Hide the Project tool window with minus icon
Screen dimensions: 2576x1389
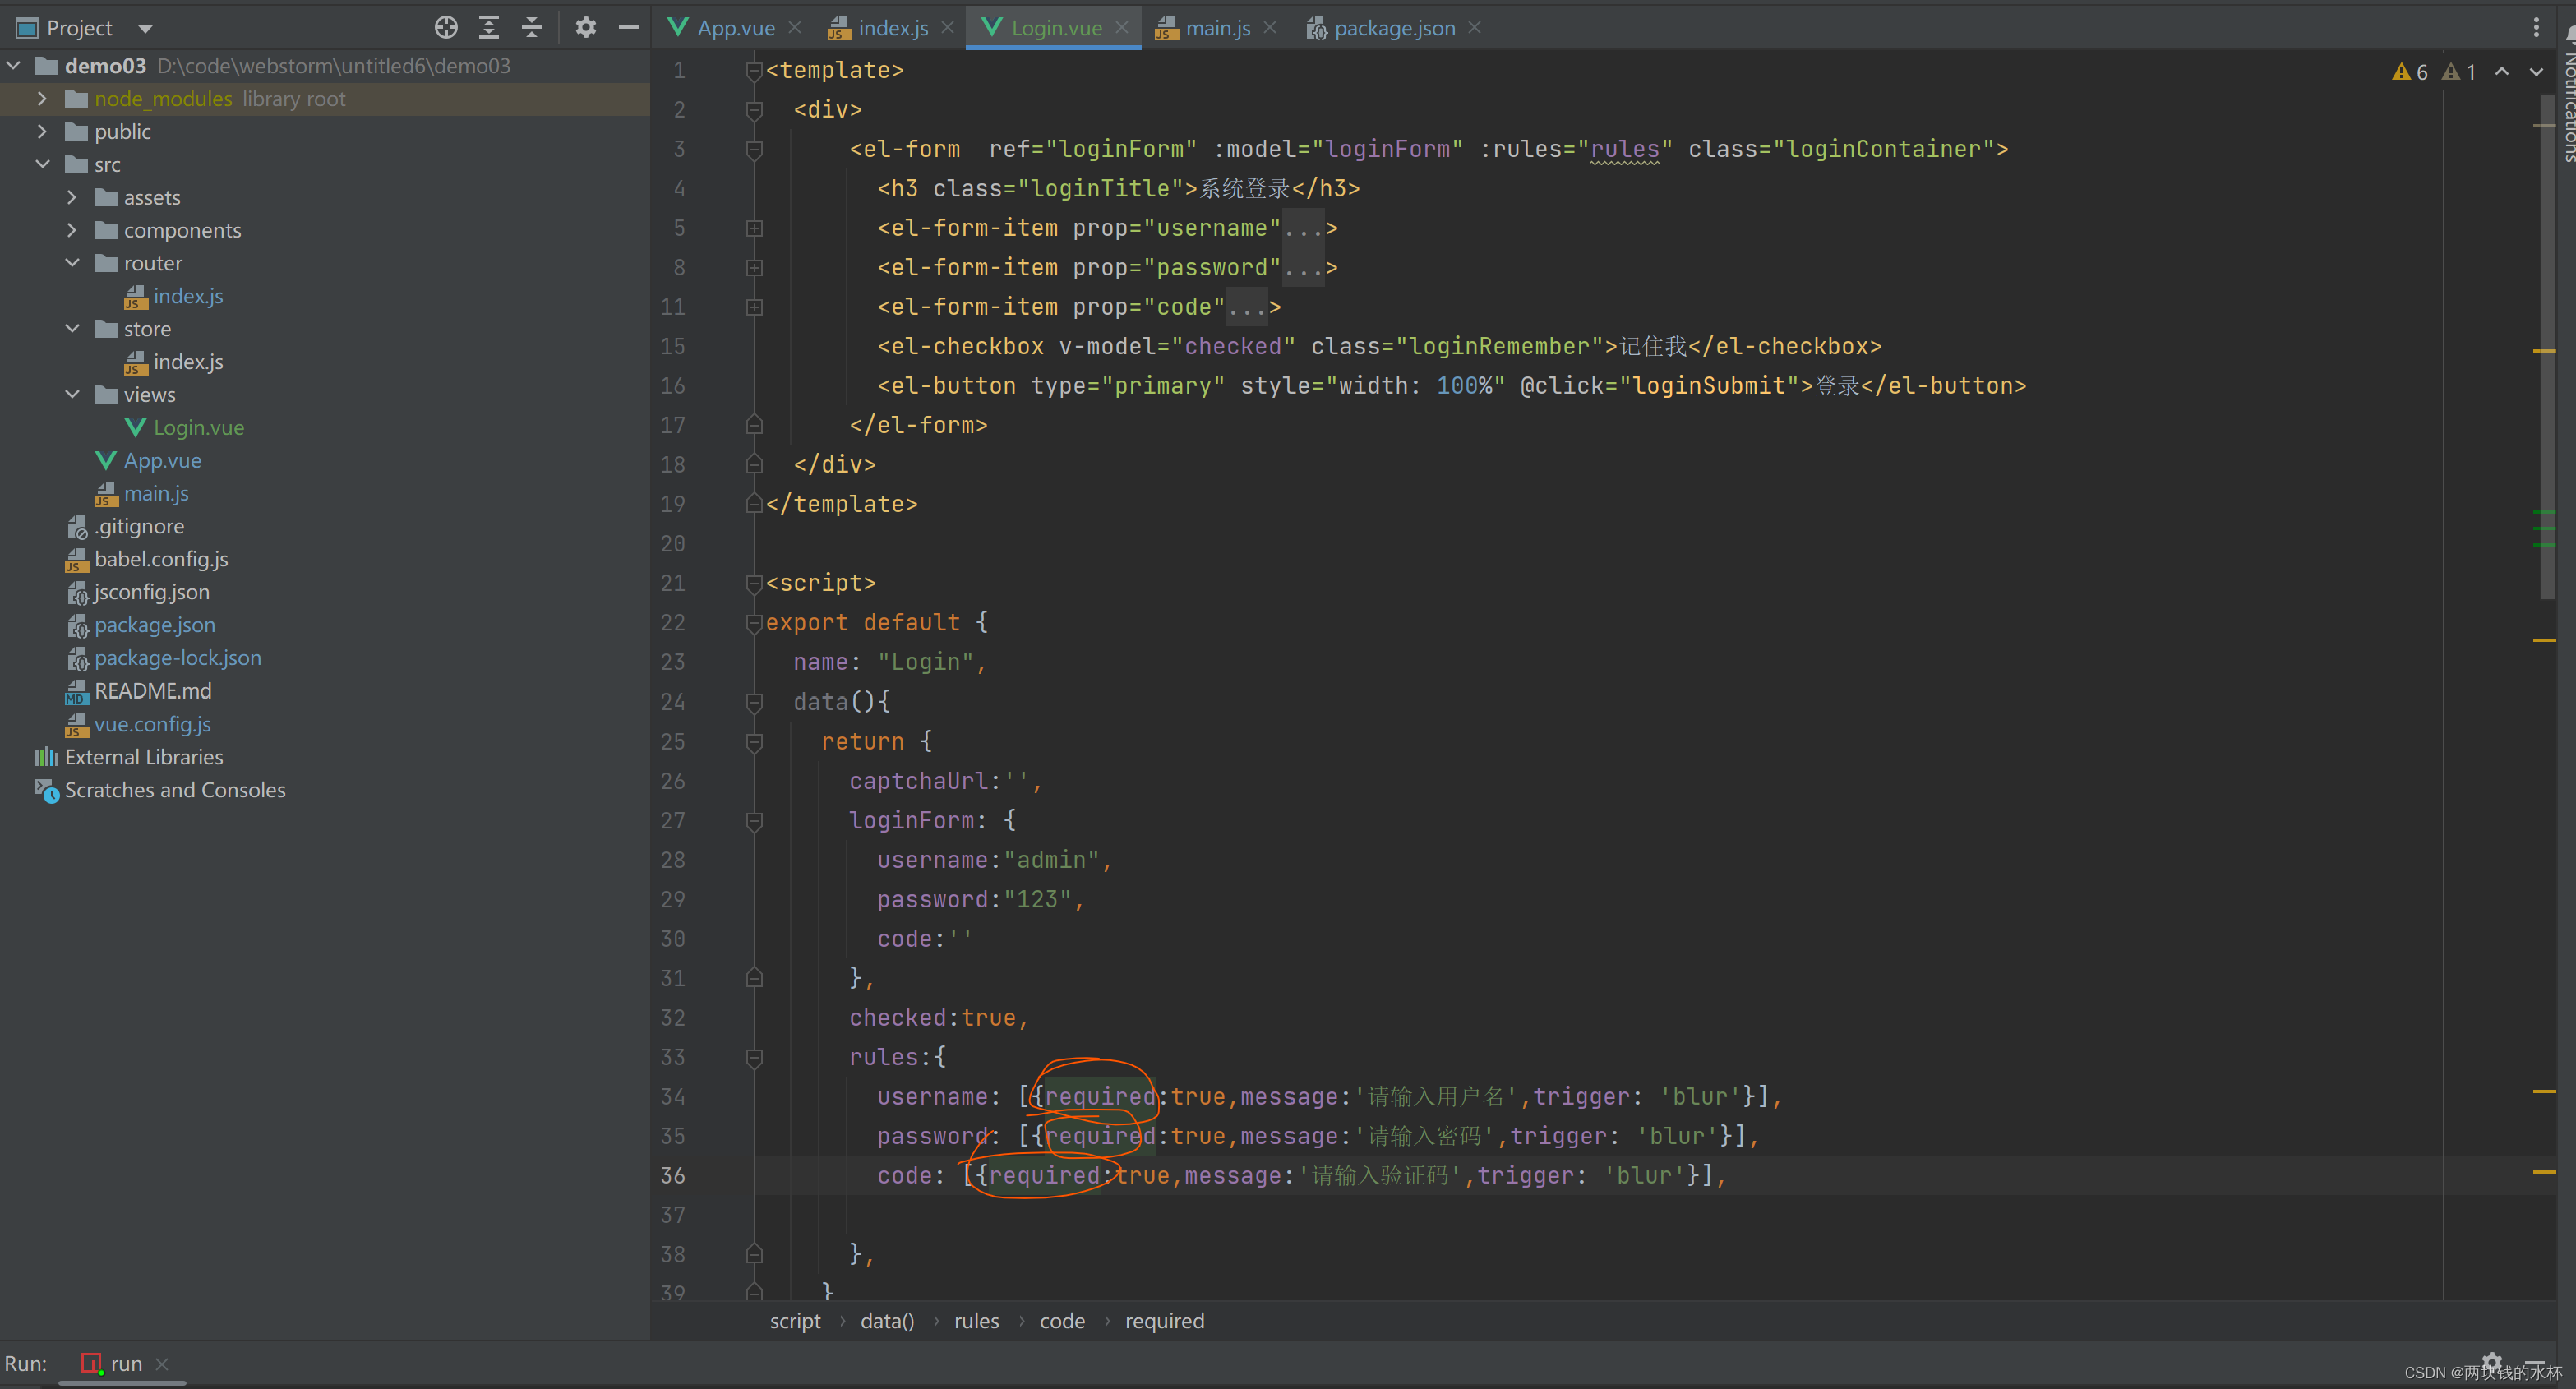click(x=628, y=28)
